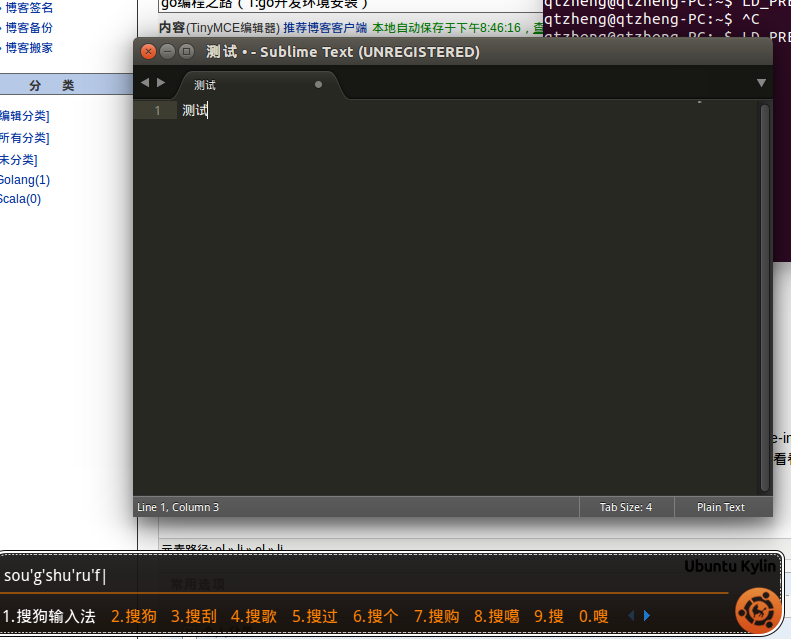Close the Sublime Text window
Viewport: 791px width, 639px height.
tap(148, 52)
